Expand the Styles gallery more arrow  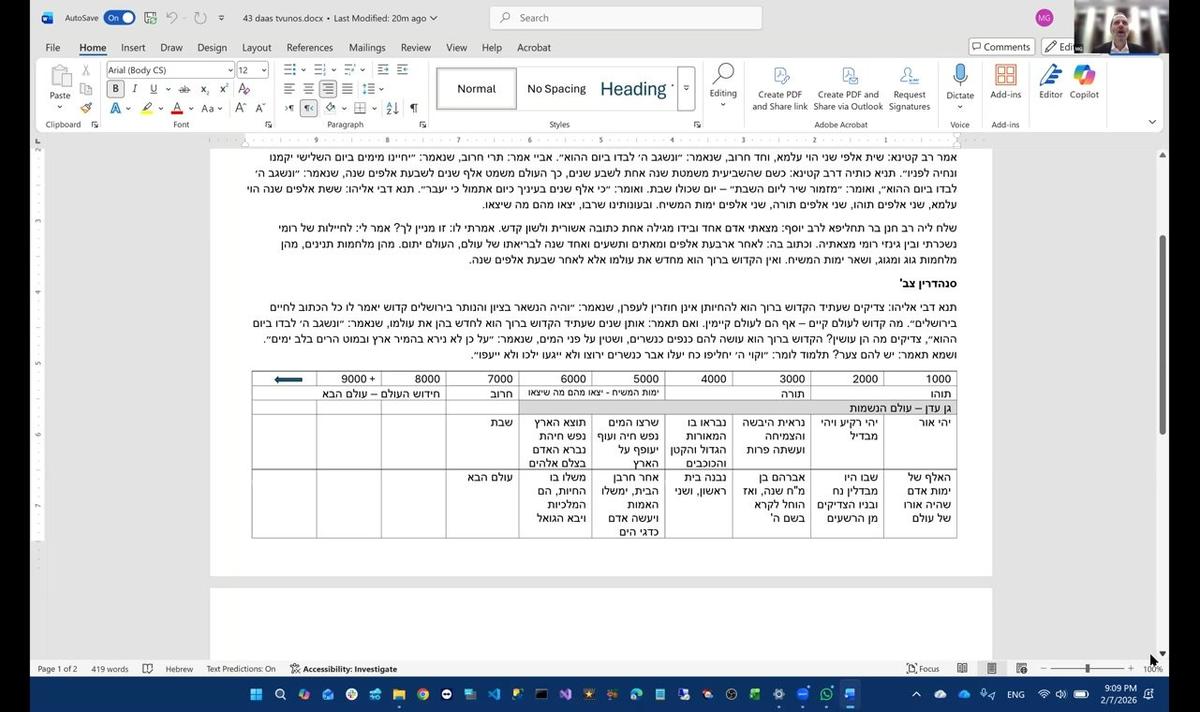[x=686, y=89]
